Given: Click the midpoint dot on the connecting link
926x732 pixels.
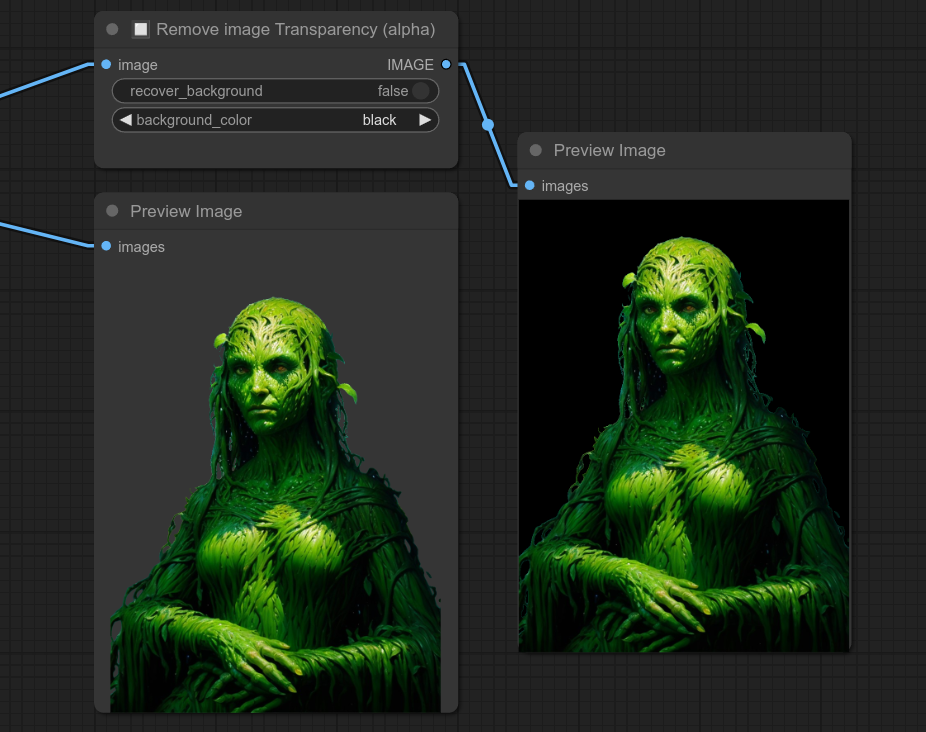Looking at the screenshot, I should pyautogui.click(x=488, y=125).
